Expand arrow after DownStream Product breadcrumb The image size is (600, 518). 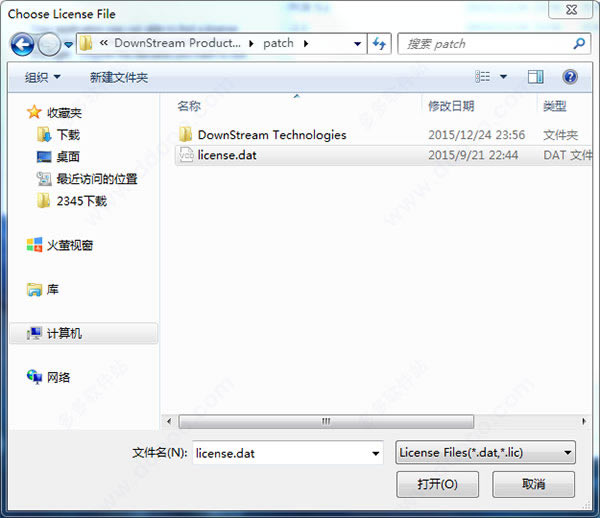tap(251, 44)
